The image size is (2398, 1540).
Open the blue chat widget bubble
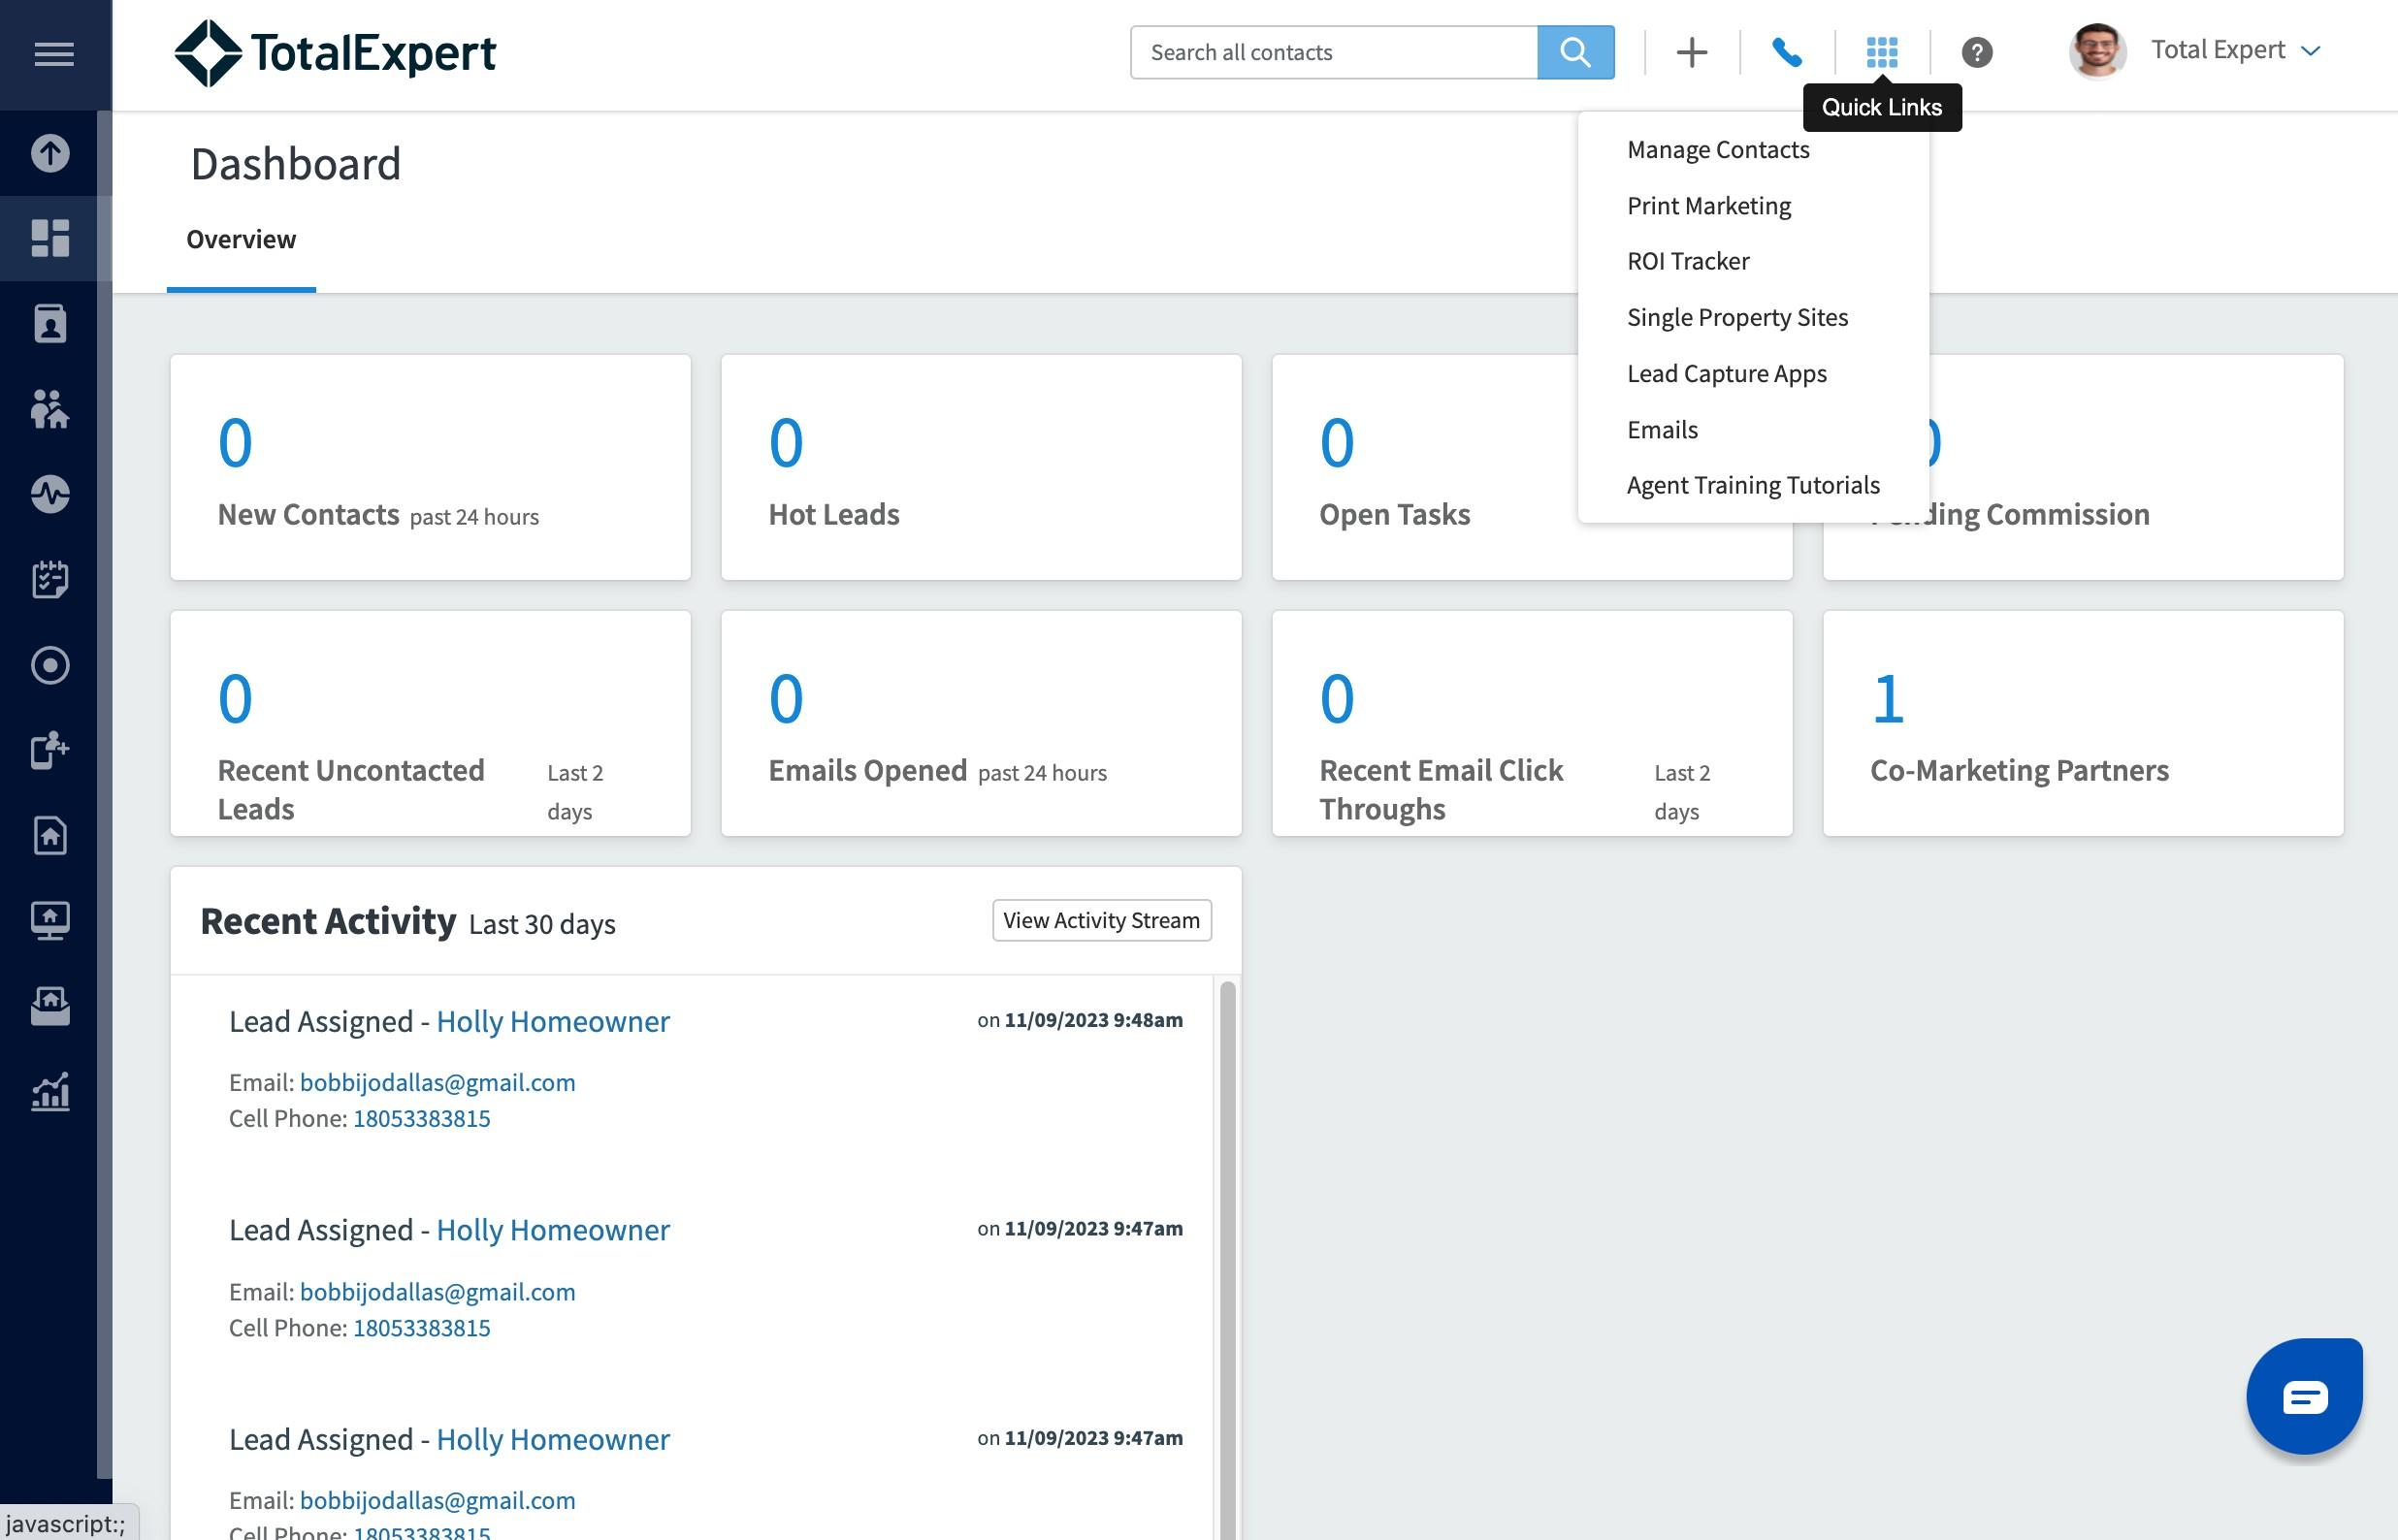pos(2304,1396)
